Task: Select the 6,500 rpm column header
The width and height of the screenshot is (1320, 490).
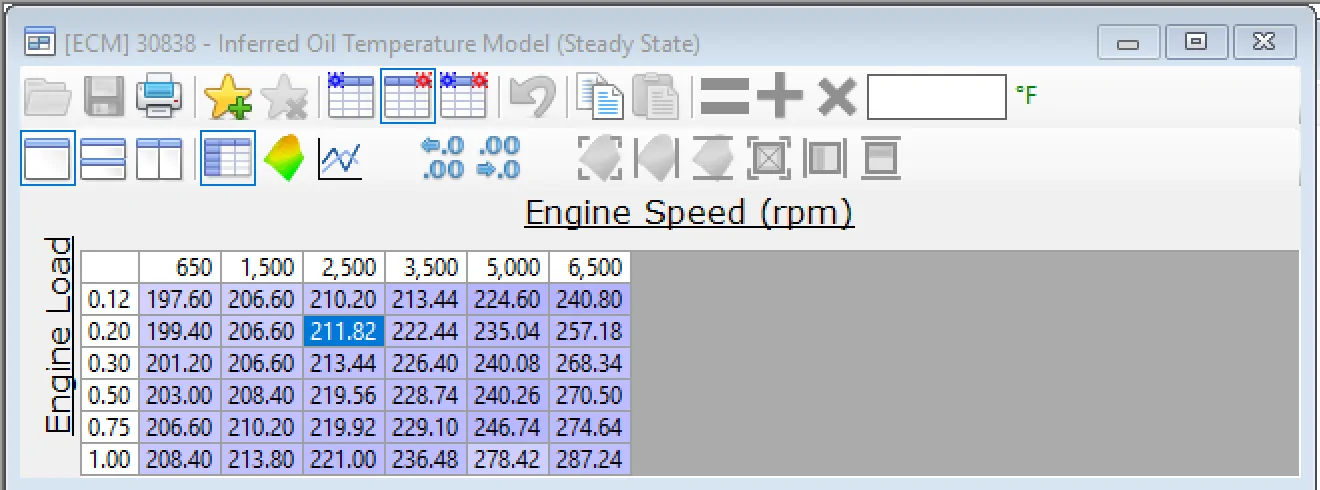Action: (x=590, y=268)
